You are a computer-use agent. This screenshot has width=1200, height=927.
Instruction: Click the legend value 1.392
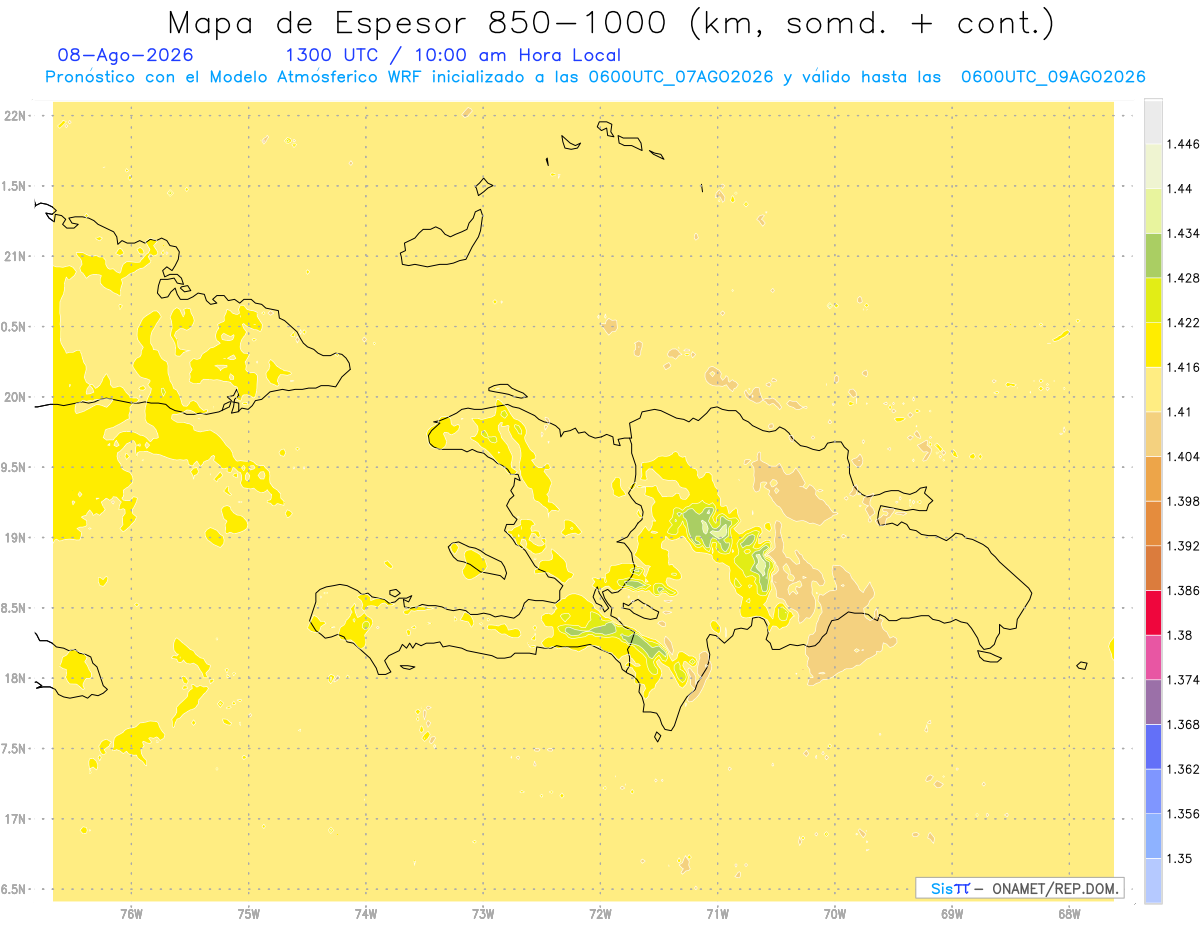click(x=1183, y=546)
